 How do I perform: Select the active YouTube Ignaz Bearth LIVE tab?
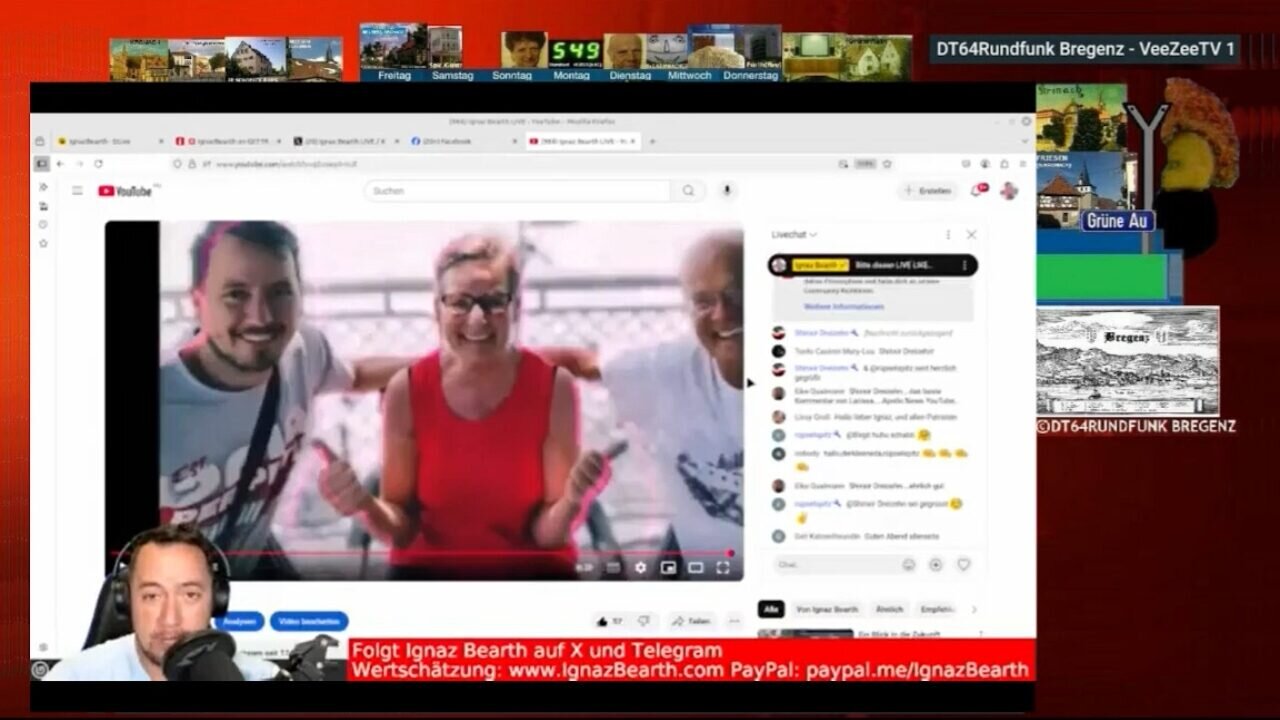[x=582, y=141]
